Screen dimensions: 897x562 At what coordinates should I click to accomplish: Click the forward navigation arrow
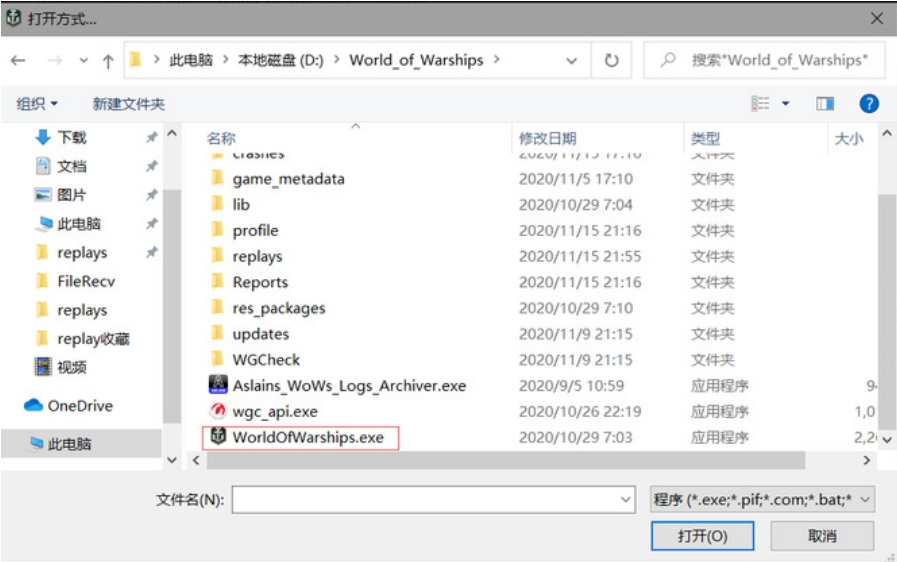(x=54, y=60)
